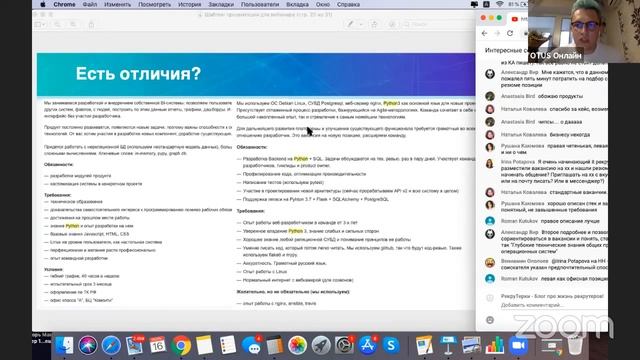Click zoom in magnifier in Preview toolbar

(73, 24)
